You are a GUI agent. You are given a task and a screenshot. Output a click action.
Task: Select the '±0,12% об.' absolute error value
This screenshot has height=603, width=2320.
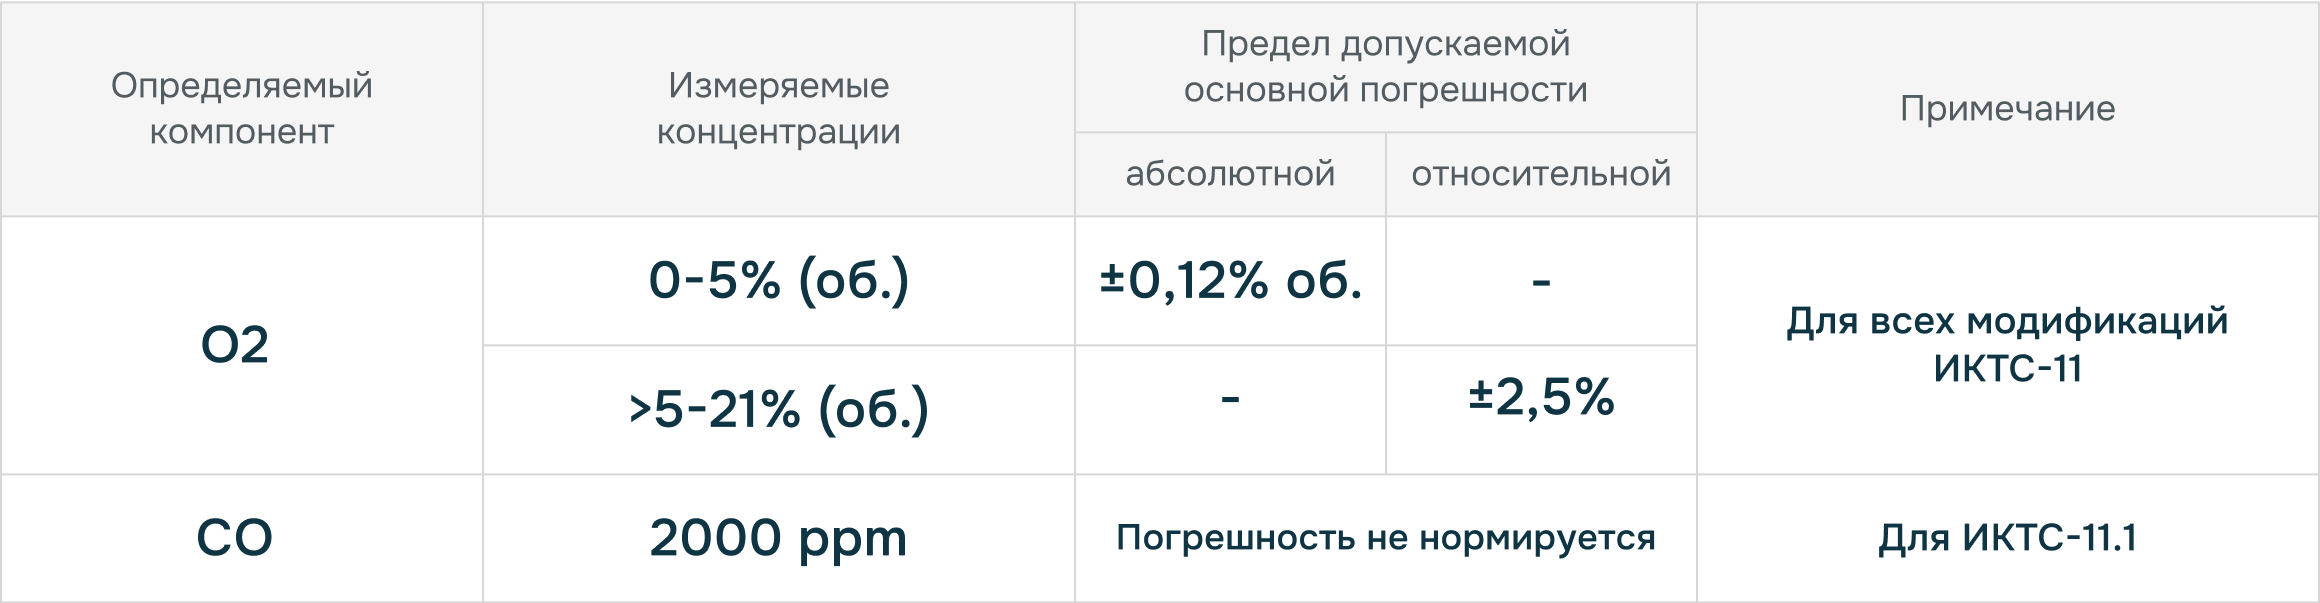(x=1231, y=281)
